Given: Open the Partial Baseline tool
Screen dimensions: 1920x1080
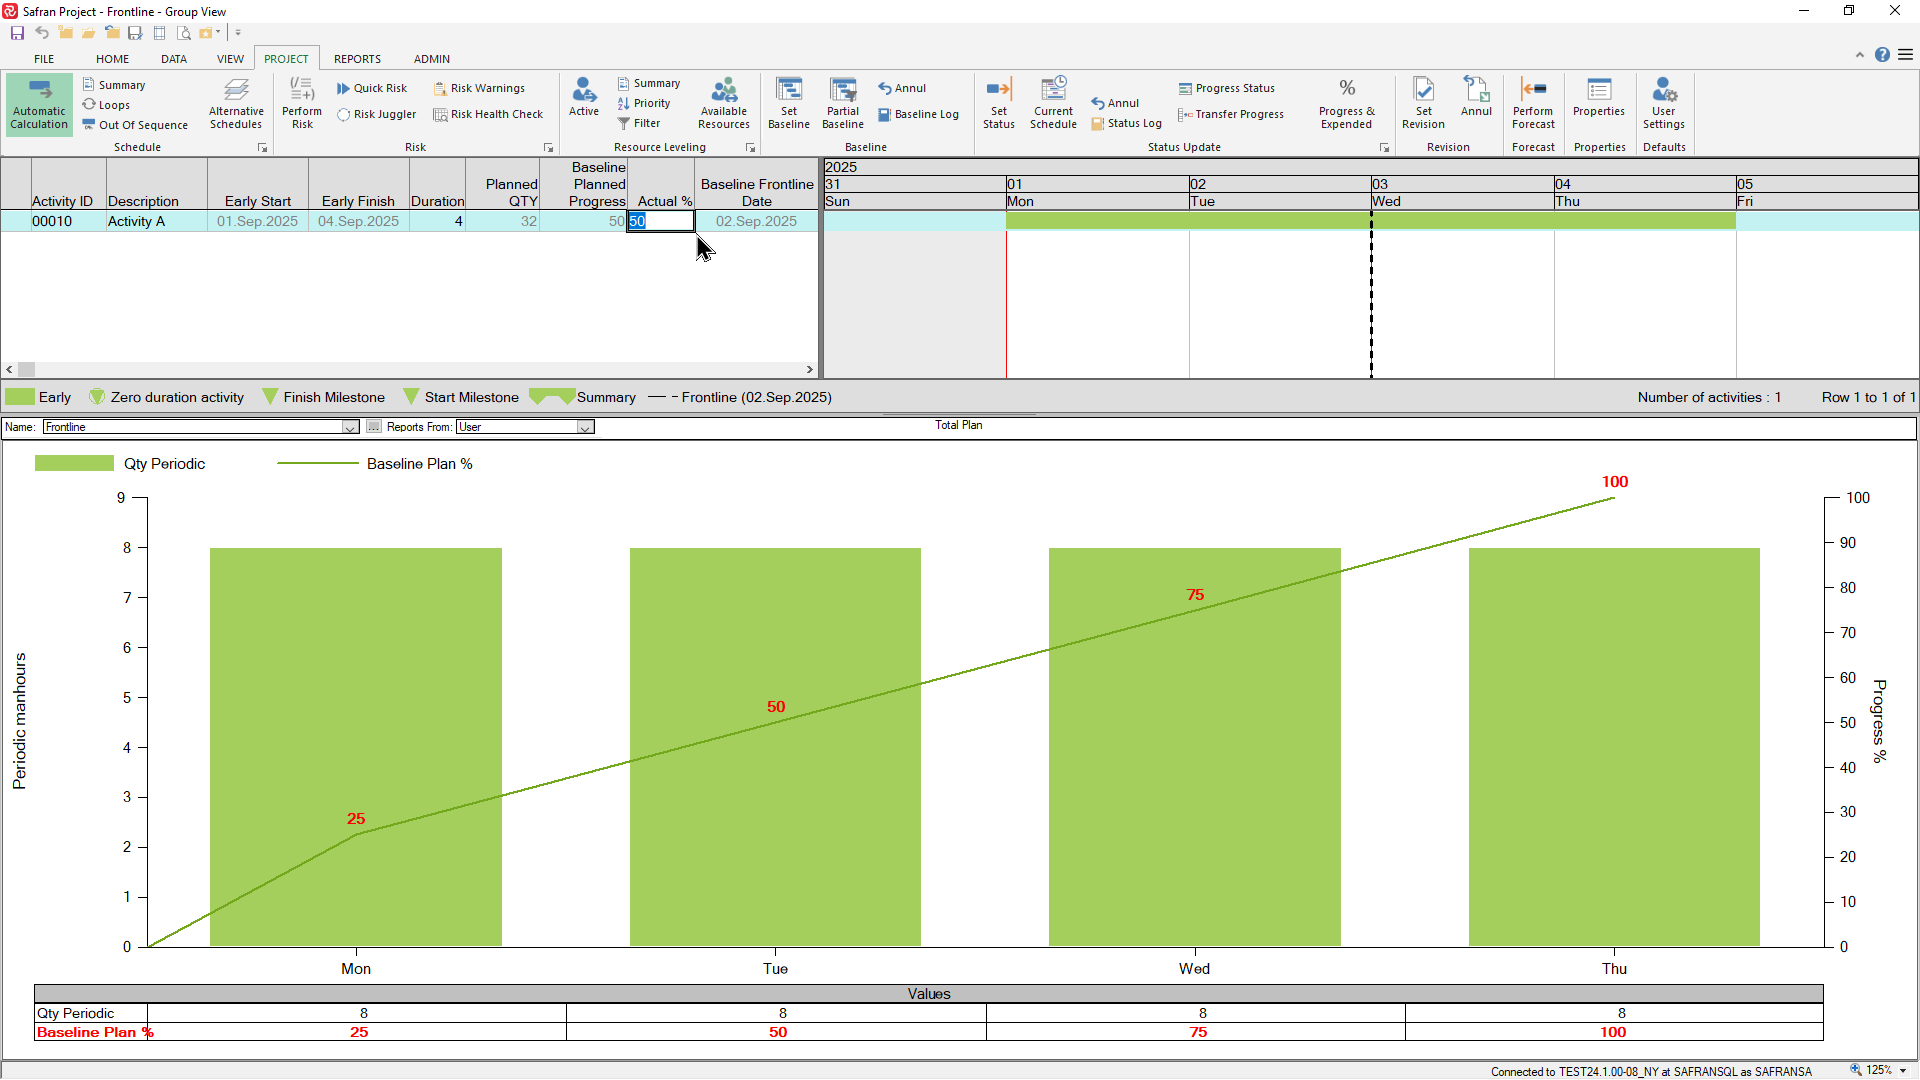Looking at the screenshot, I should [842, 104].
